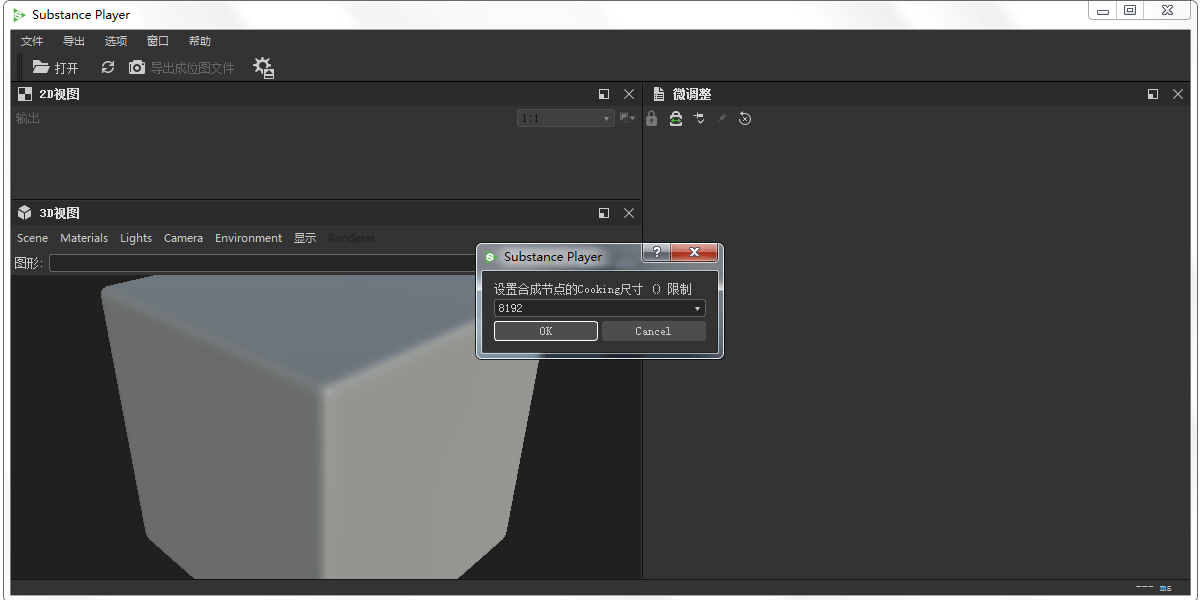
Task: Click the pin icon in 微调整 toolbar
Action: point(722,118)
